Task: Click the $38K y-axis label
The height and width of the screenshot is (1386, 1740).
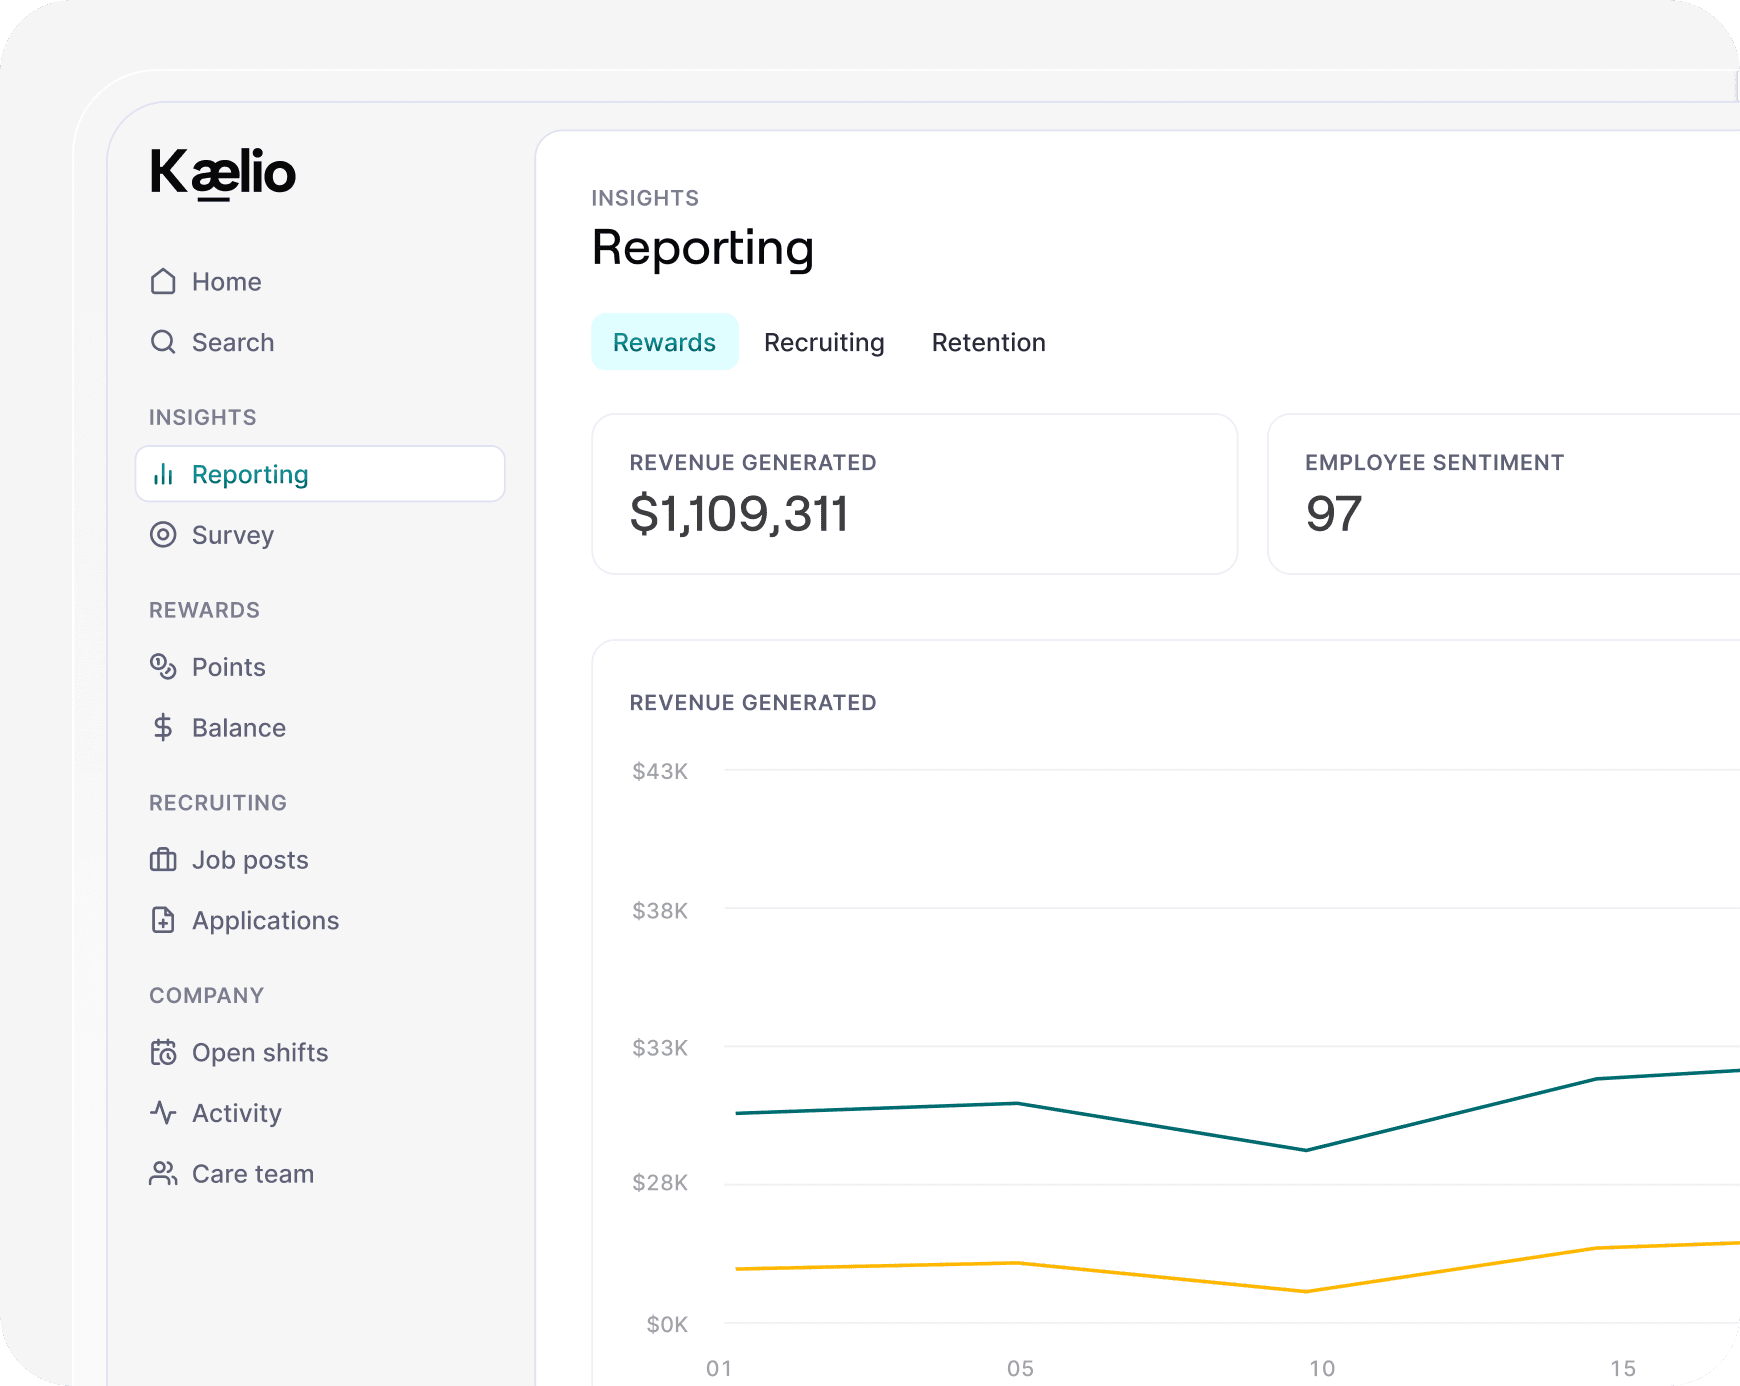Action: pyautogui.click(x=660, y=910)
